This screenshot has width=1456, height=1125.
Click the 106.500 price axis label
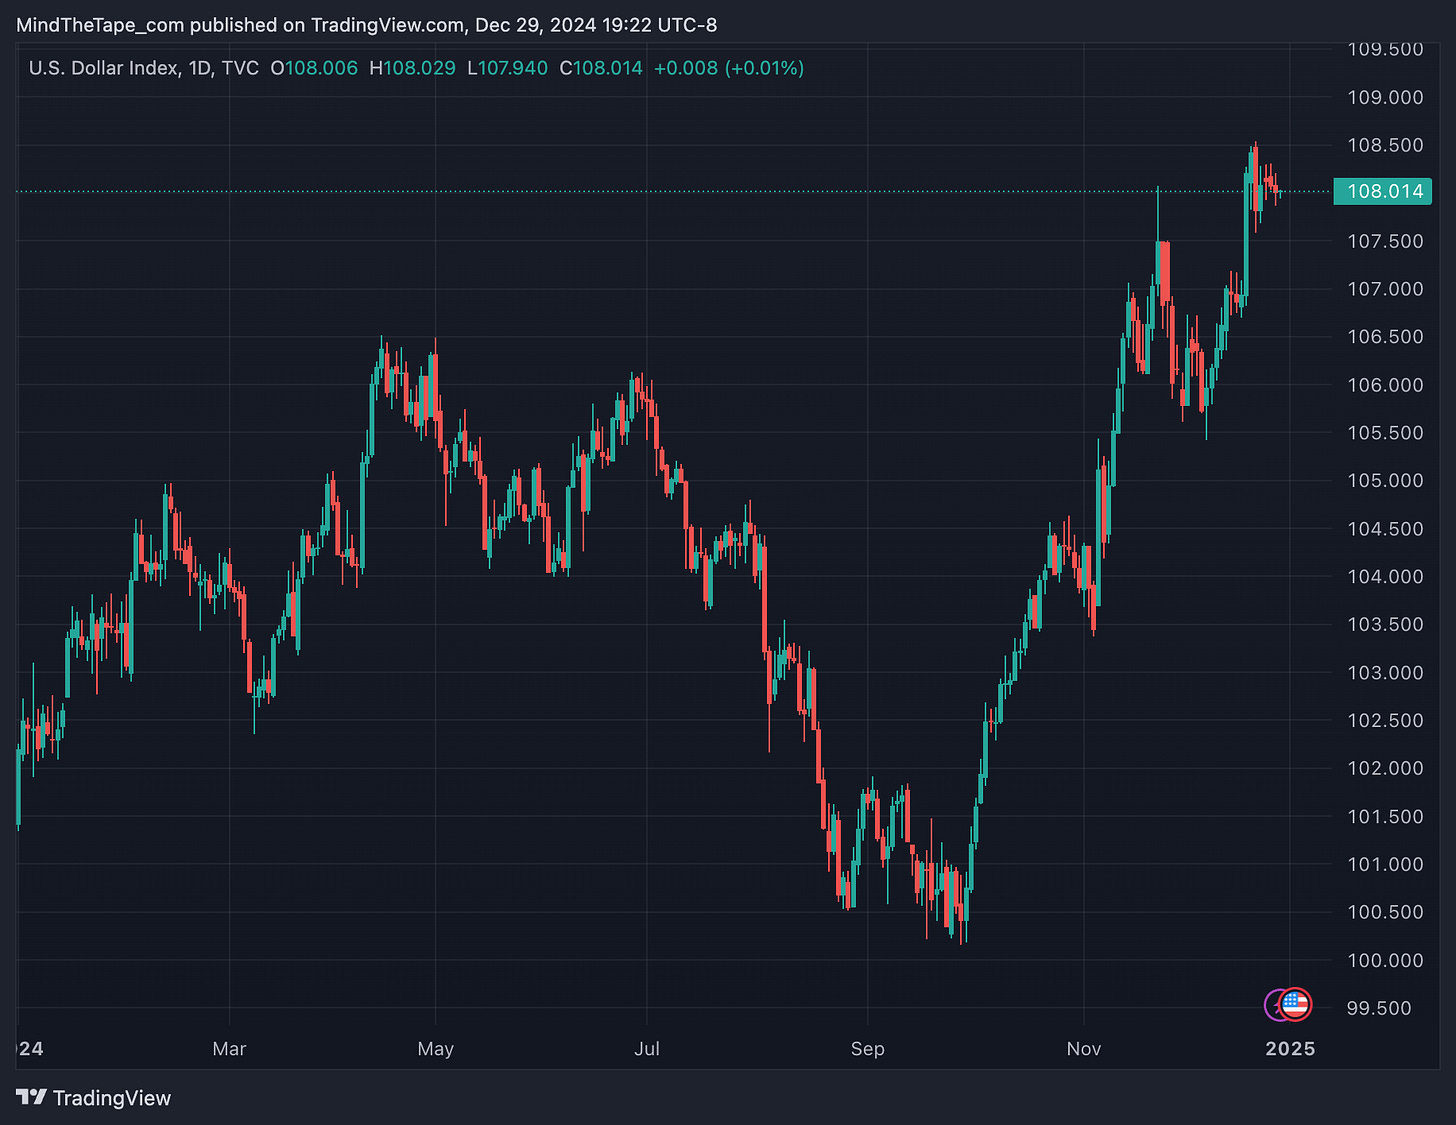[1385, 337]
